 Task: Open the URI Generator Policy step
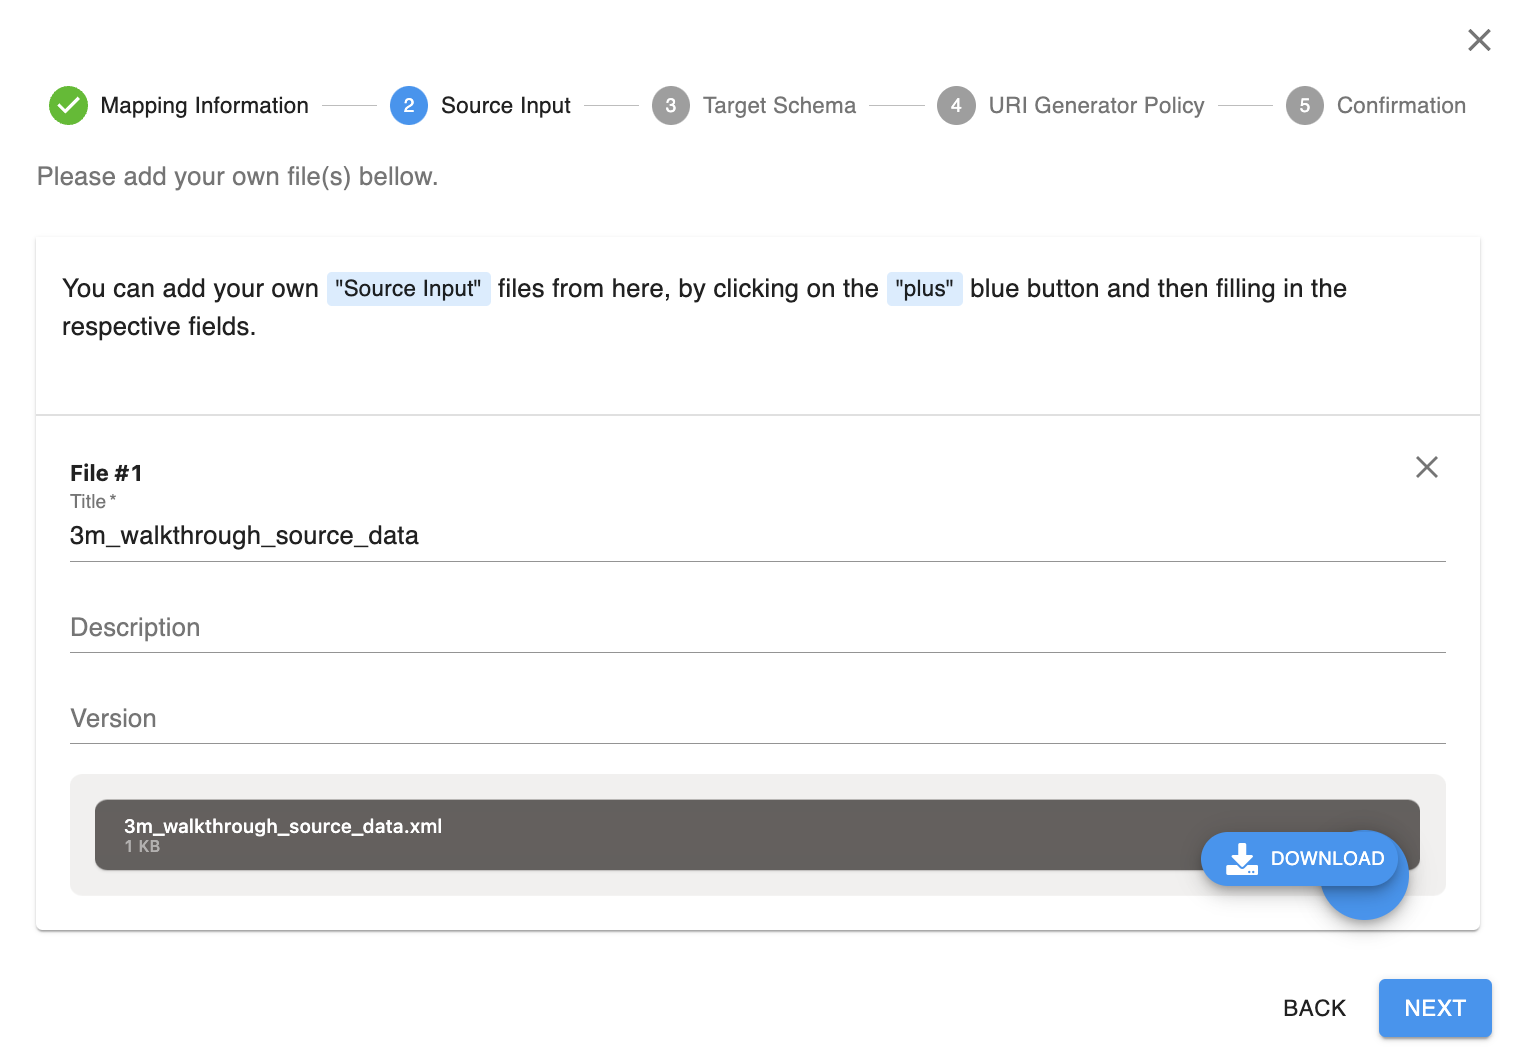pyautogui.click(x=956, y=105)
